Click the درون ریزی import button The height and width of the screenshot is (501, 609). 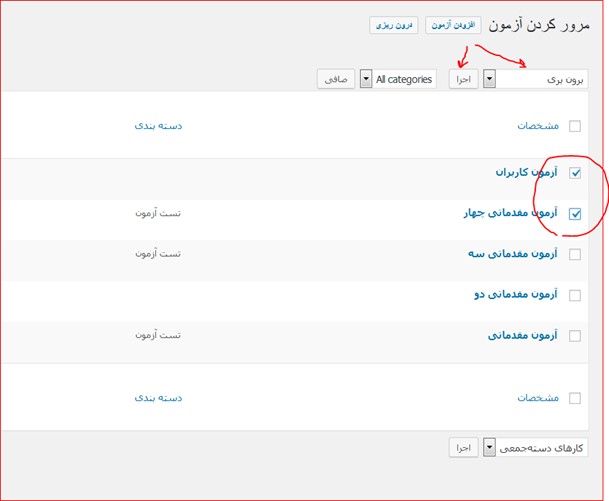click(x=395, y=25)
